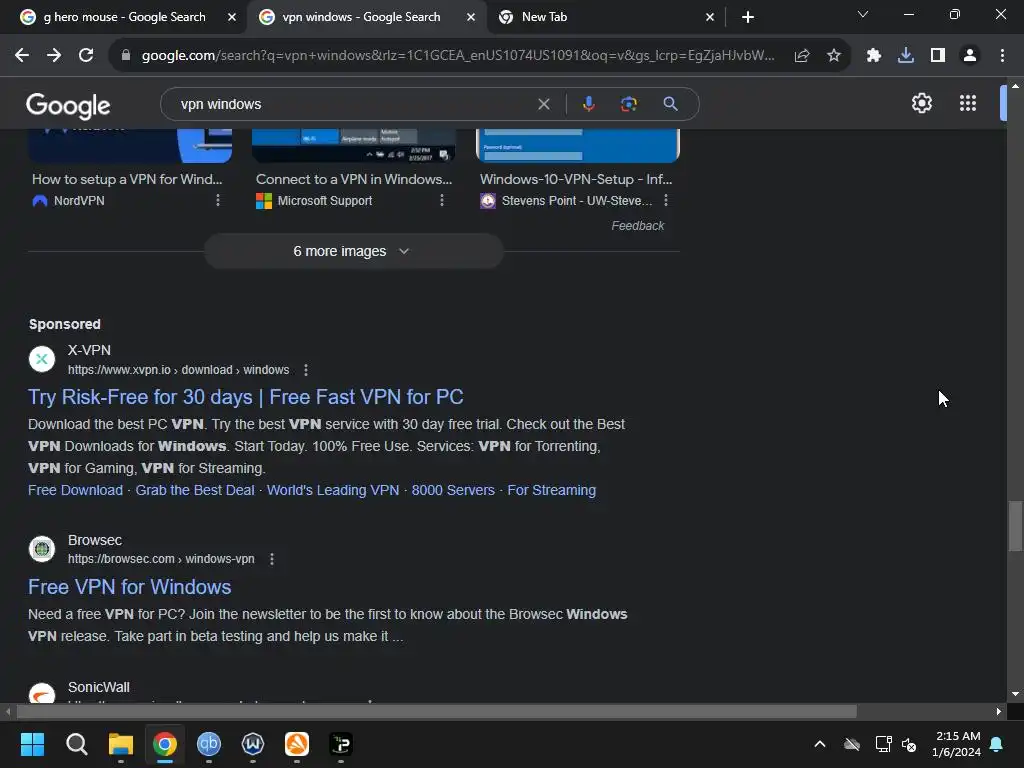1024x768 pixels.
Task: Reload the current page
Action: pos(86,56)
